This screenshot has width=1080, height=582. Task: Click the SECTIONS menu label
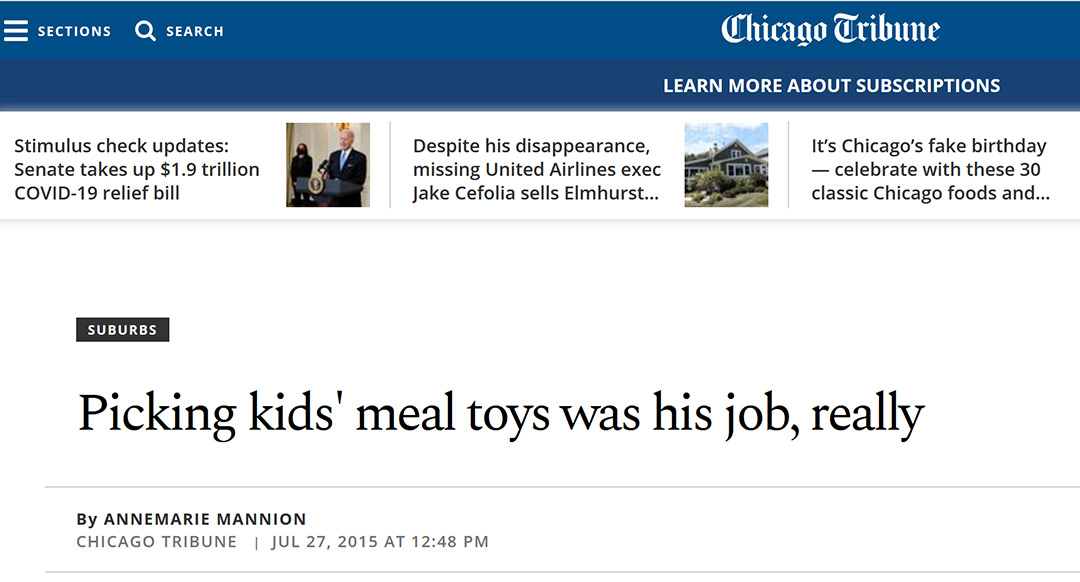[x=74, y=31]
